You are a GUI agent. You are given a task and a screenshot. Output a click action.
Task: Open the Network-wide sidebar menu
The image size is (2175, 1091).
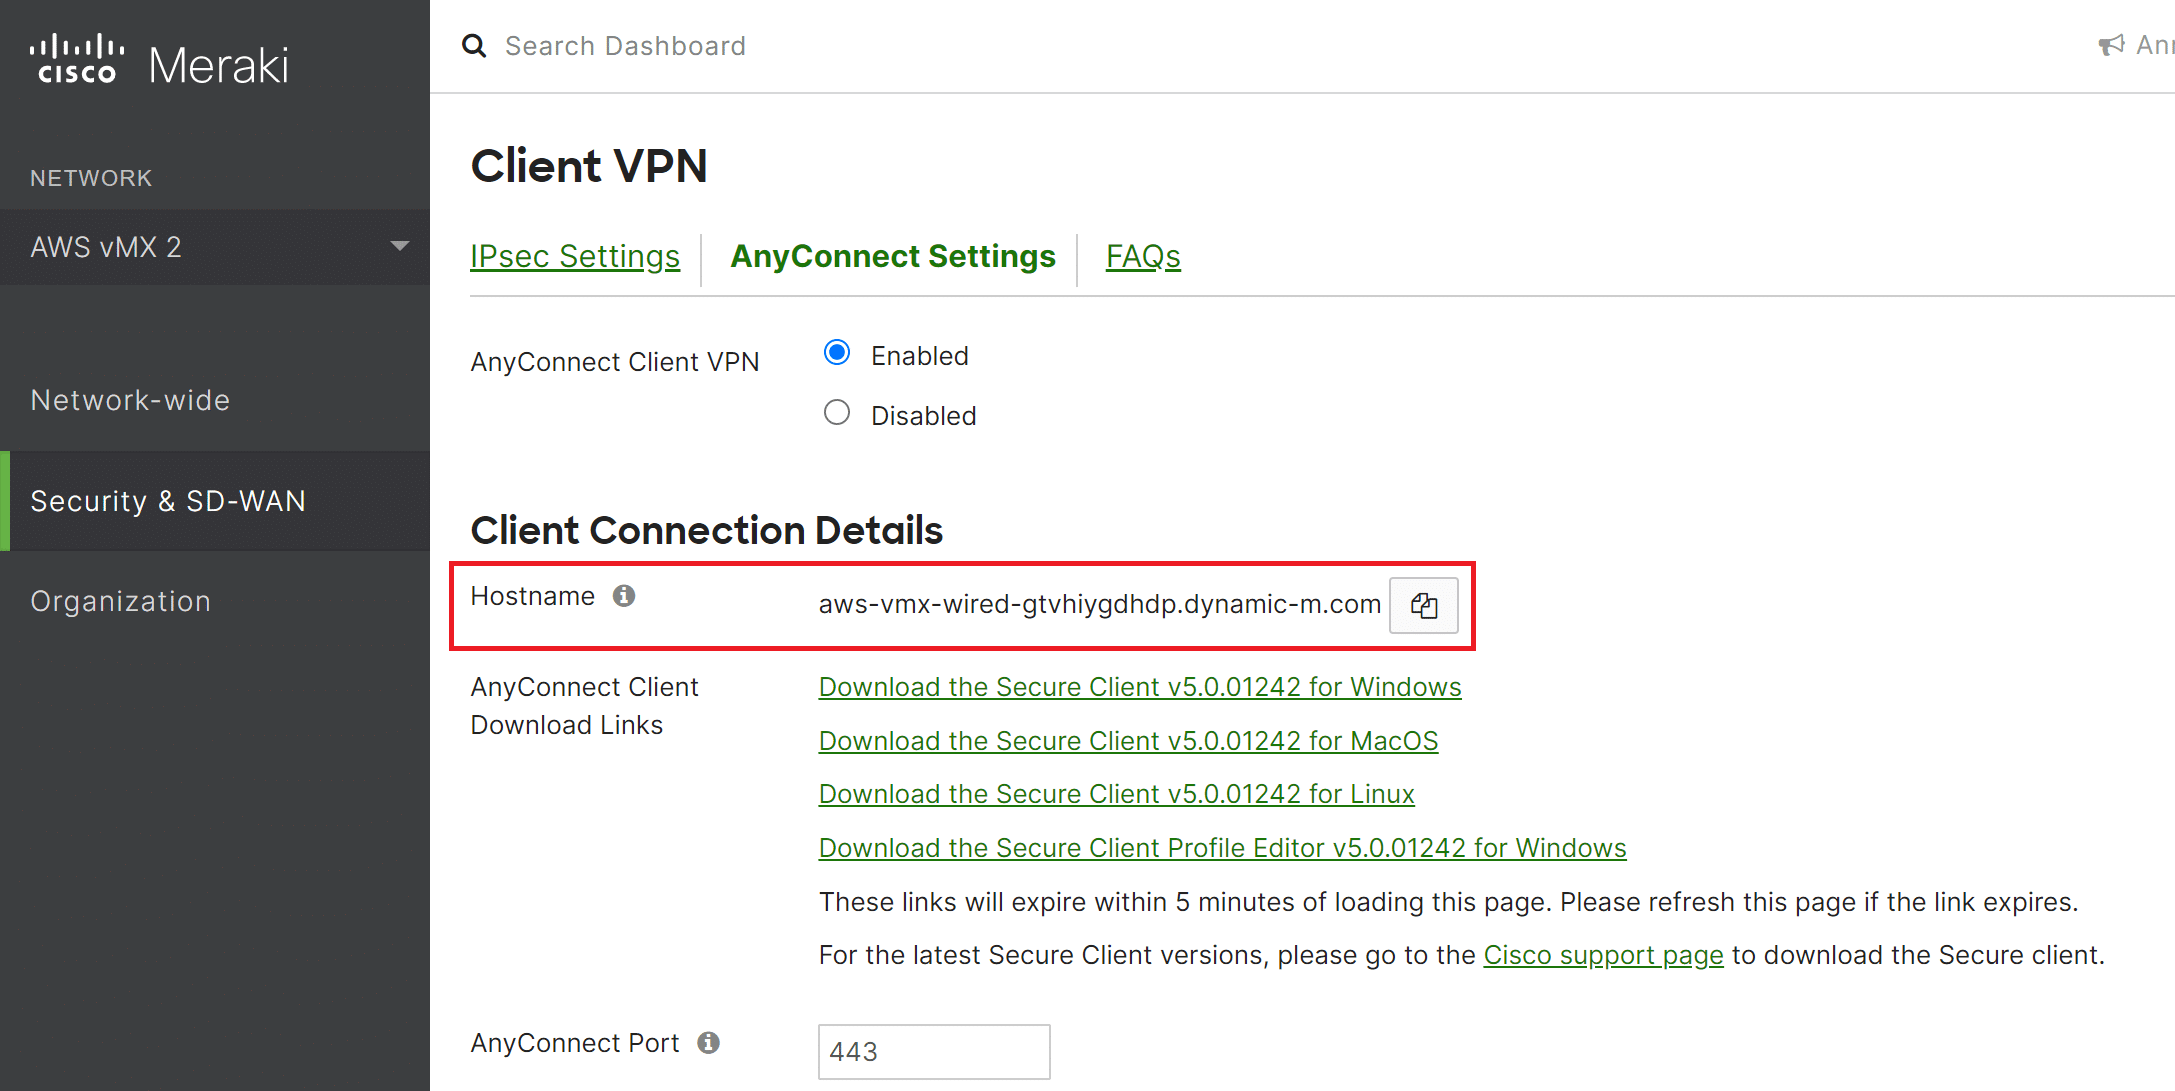(x=130, y=400)
